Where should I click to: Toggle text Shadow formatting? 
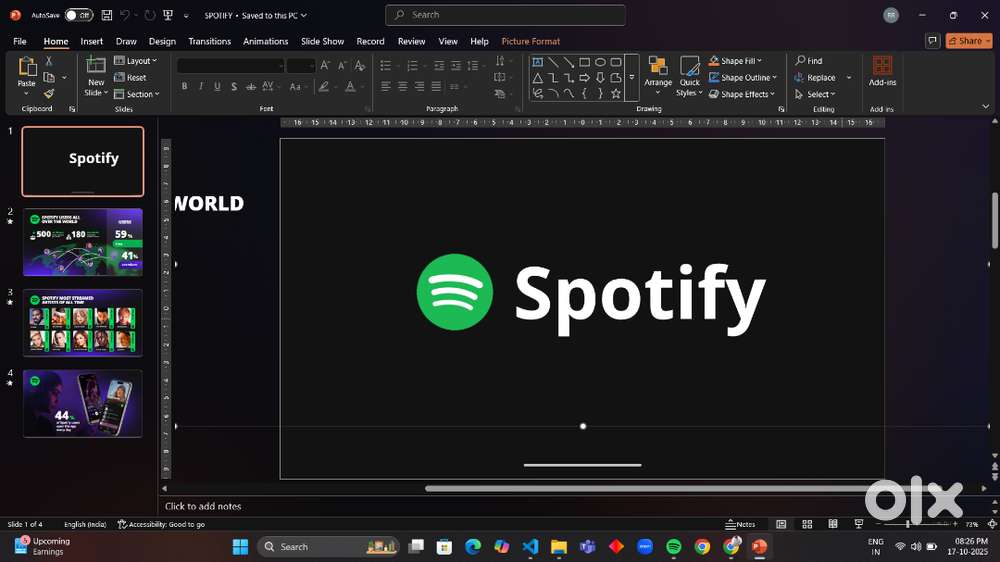[x=234, y=86]
